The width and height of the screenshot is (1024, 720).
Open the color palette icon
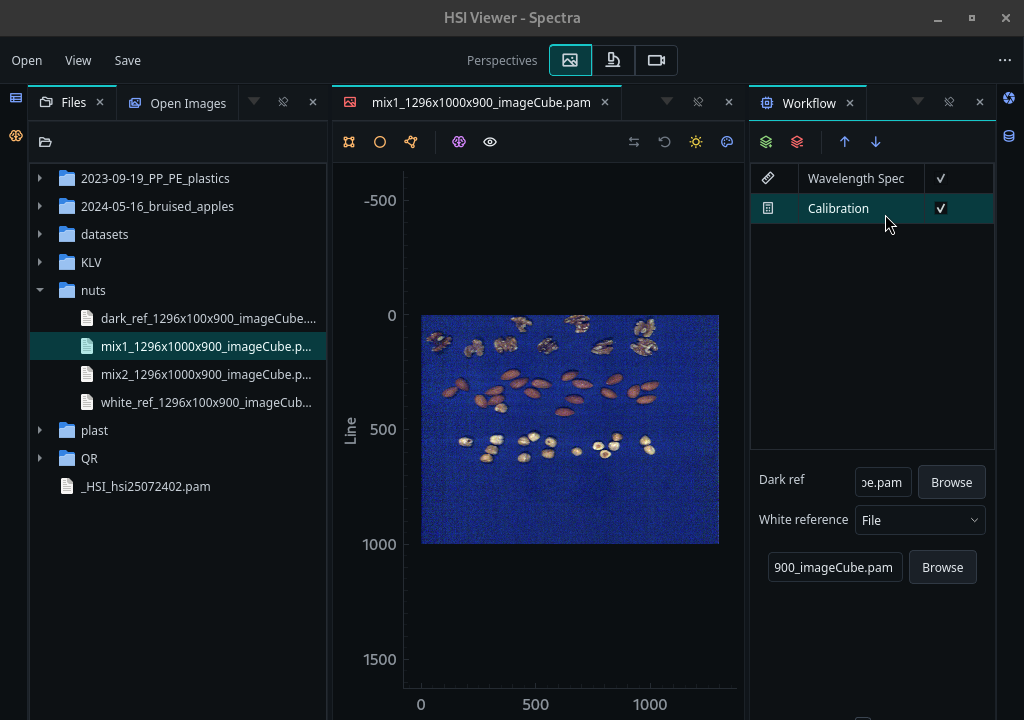(x=727, y=142)
